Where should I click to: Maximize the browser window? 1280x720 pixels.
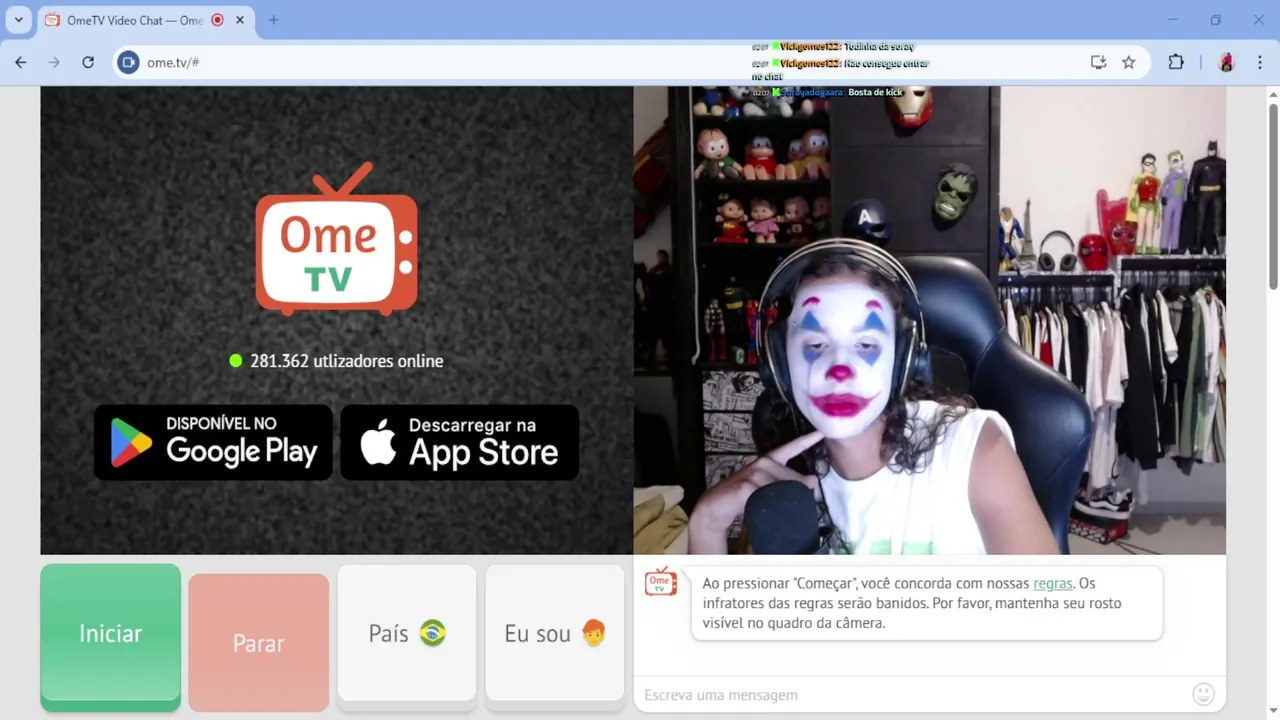(1216, 20)
